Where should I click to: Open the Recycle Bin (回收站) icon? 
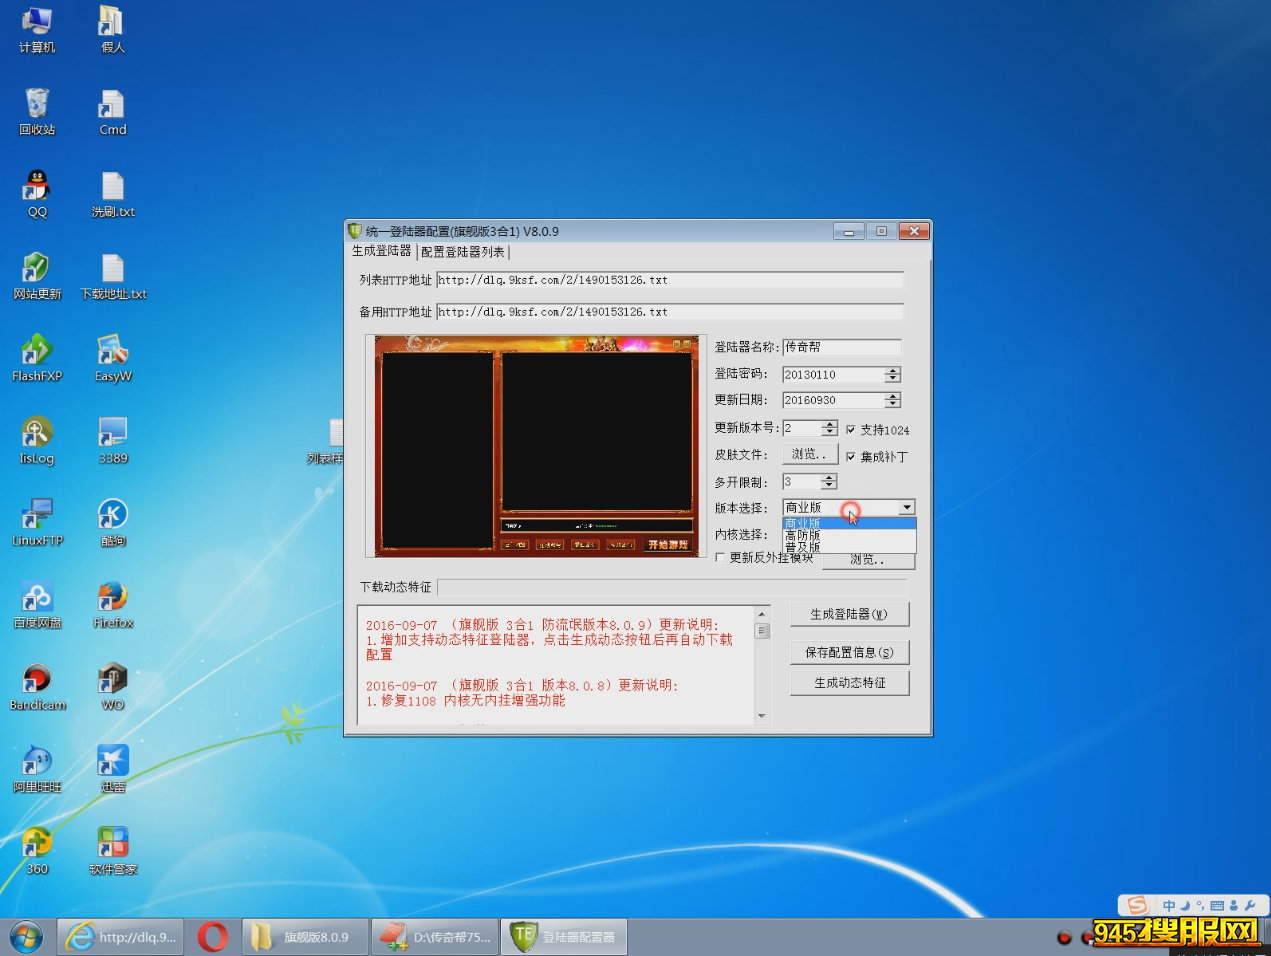(x=37, y=105)
